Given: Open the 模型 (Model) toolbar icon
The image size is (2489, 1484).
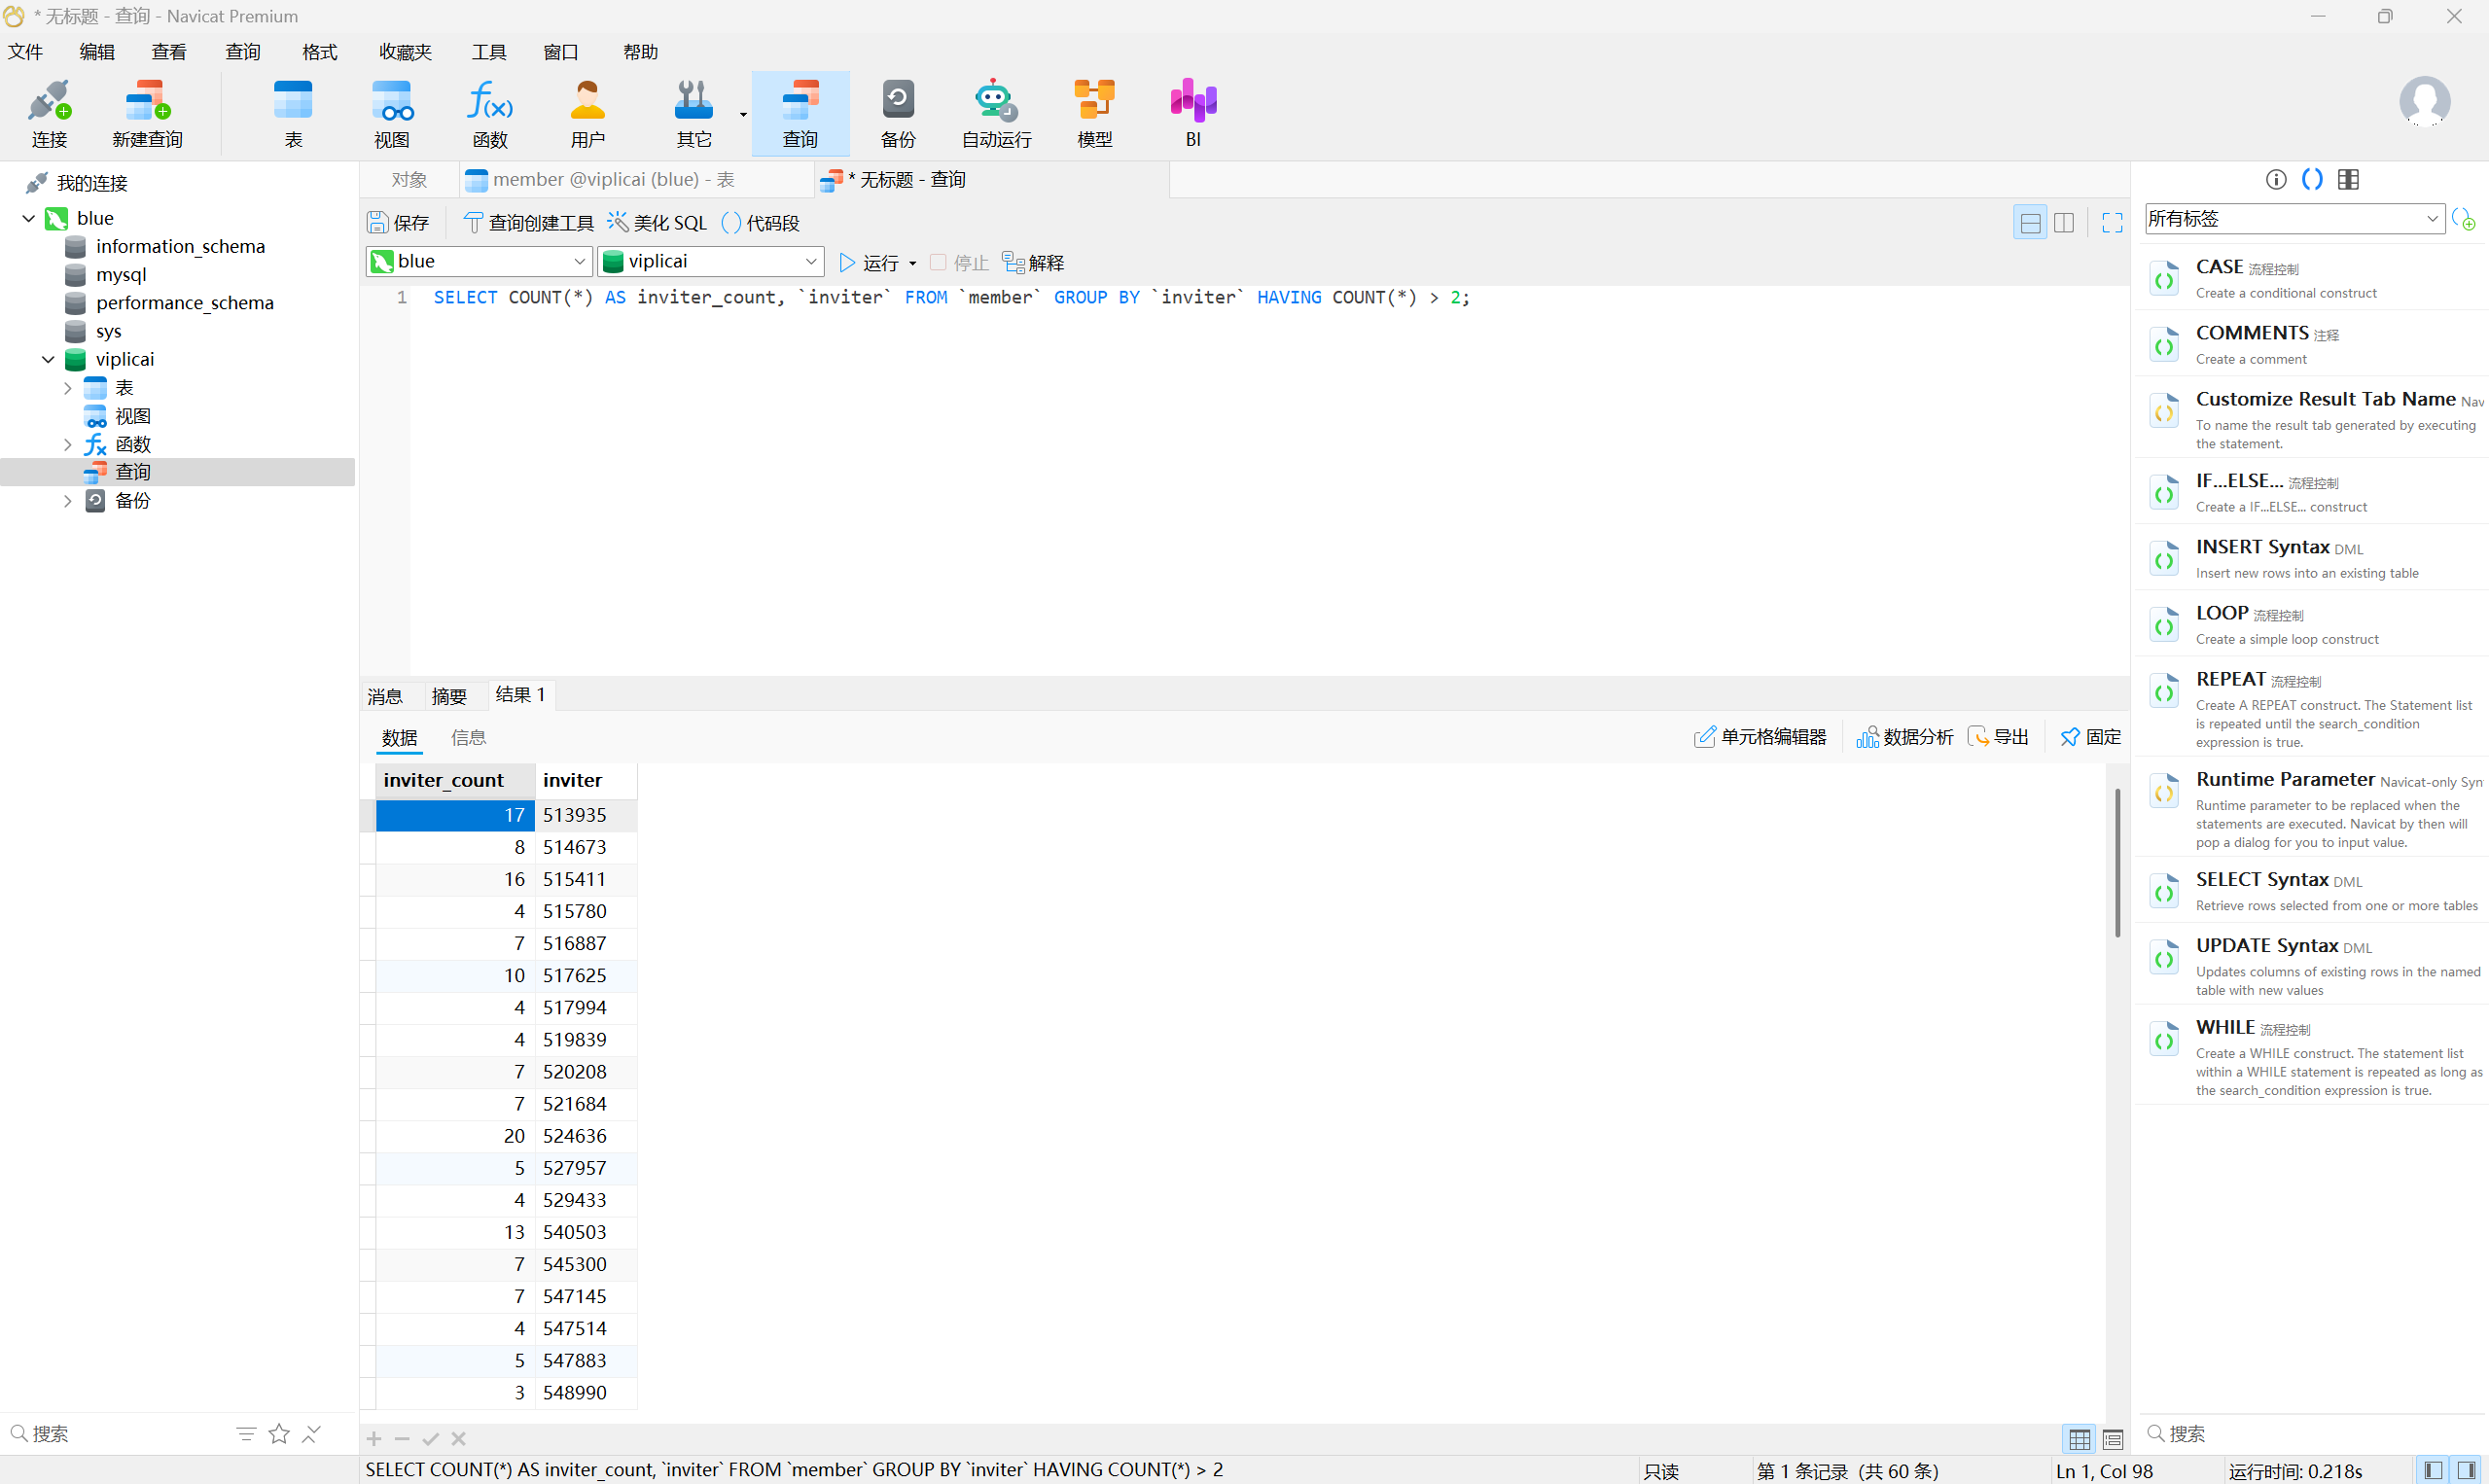Looking at the screenshot, I should tap(1094, 113).
